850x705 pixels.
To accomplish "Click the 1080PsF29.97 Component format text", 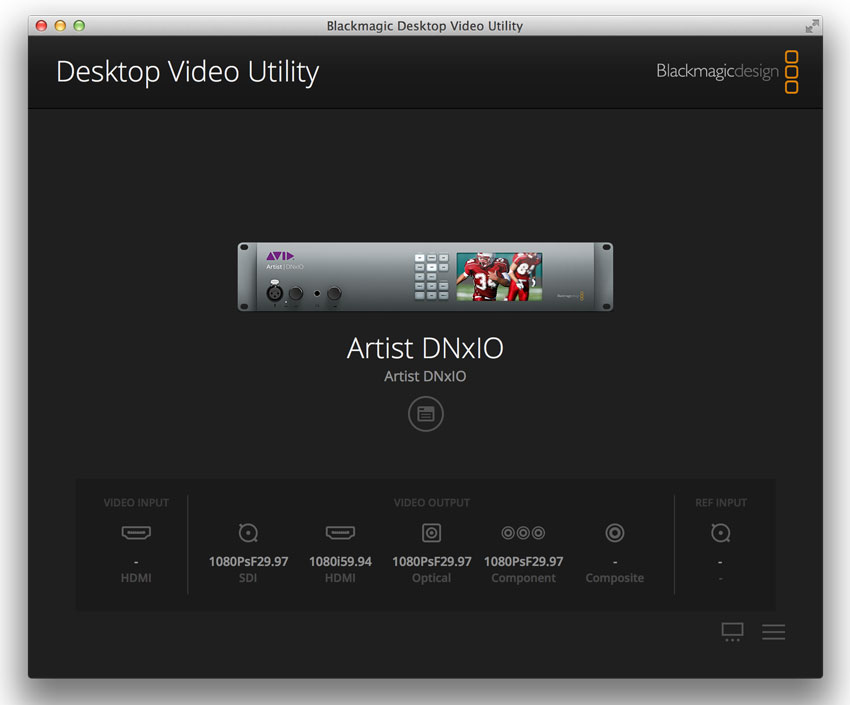I will tap(523, 561).
